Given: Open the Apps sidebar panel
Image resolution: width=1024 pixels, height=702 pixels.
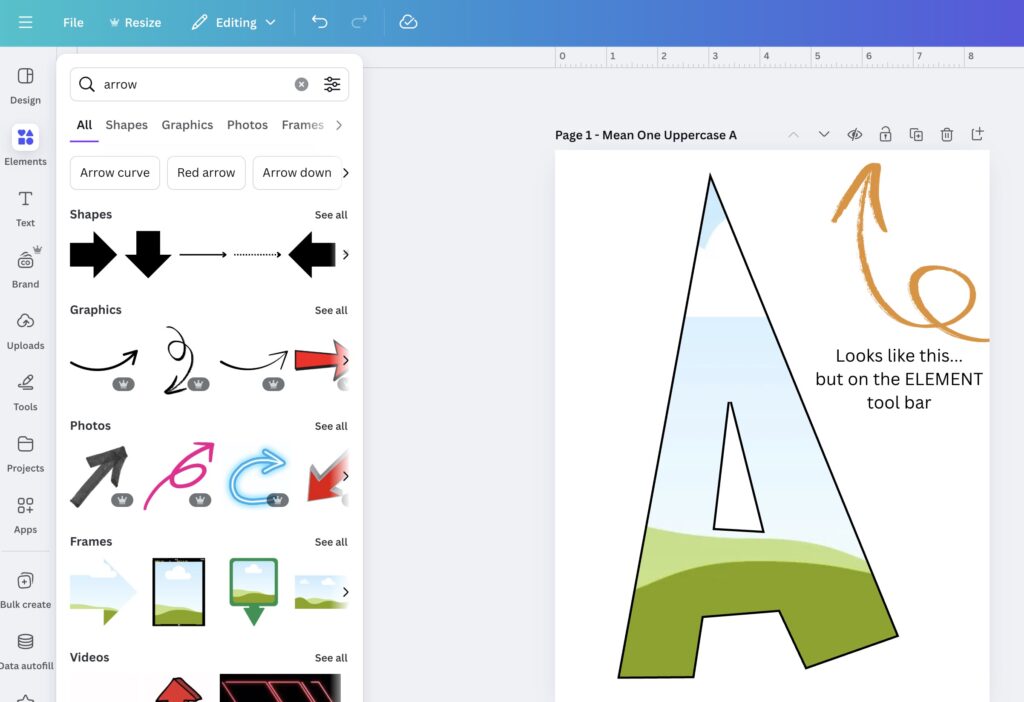Looking at the screenshot, I should coord(25,514).
